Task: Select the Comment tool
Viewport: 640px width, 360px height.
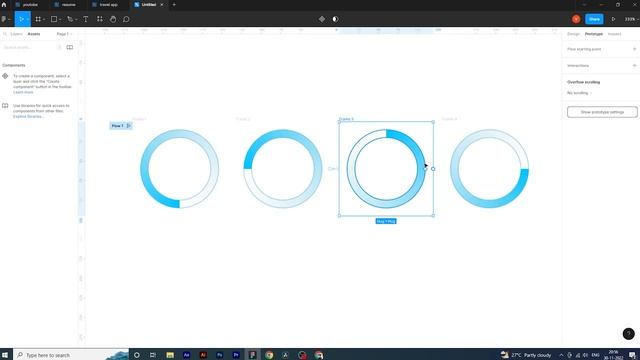Action: pos(126,19)
